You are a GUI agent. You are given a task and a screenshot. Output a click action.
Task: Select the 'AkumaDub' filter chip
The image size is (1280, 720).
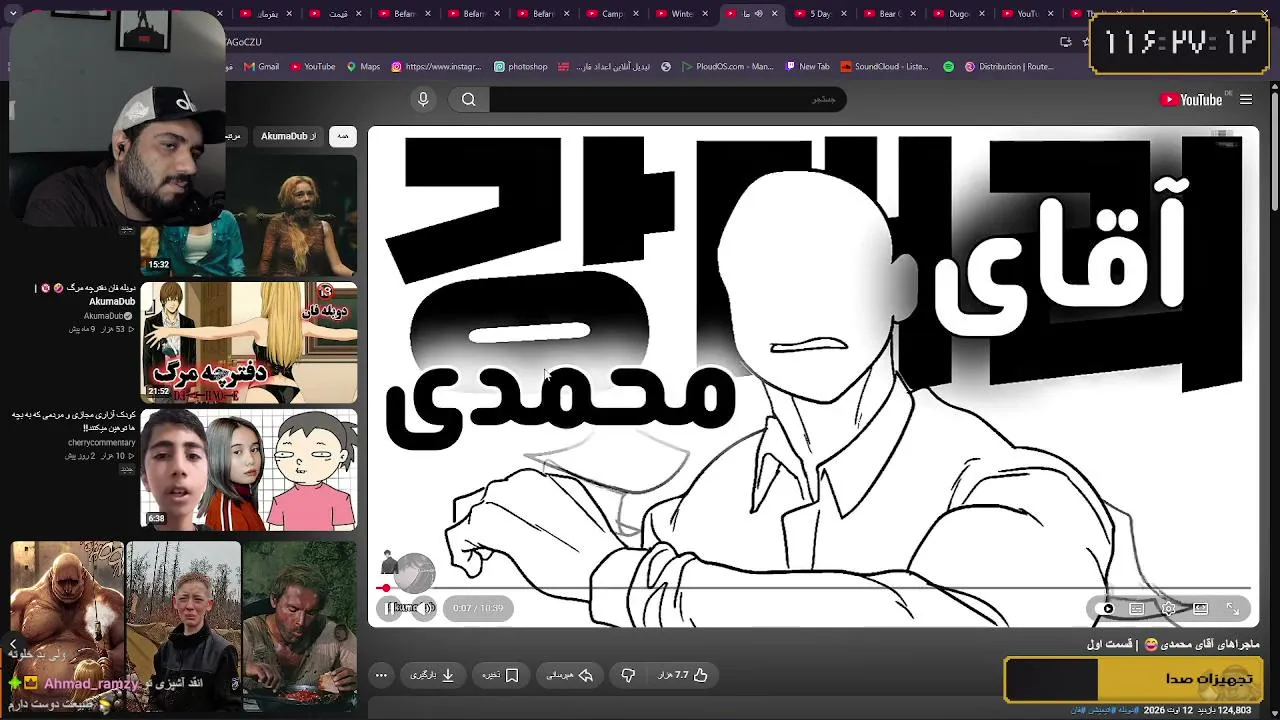(289, 136)
